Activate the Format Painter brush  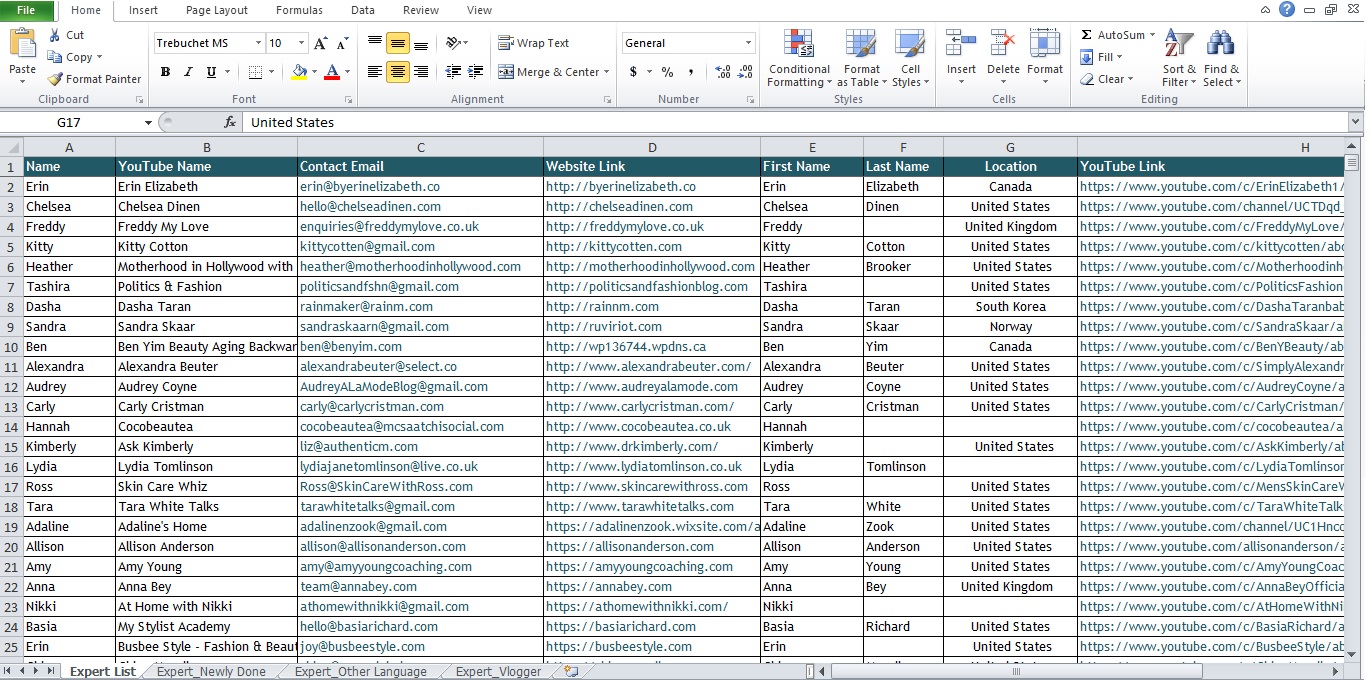54,79
